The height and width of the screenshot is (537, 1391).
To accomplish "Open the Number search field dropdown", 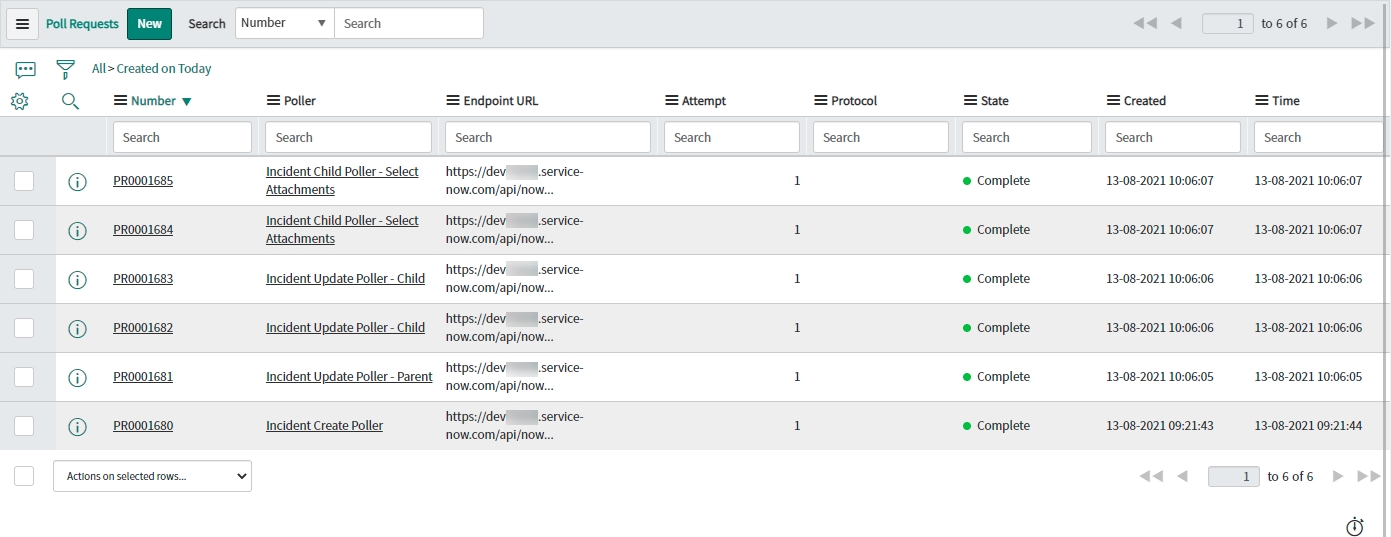I will tap(284, 23).
